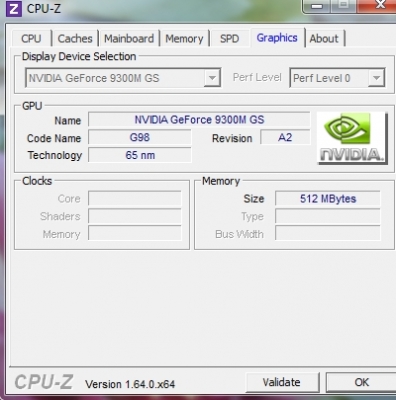The height and width of the screenshot is (400, 396).
Task: Minimize the CPU-Z window
Action: (317, 6)
